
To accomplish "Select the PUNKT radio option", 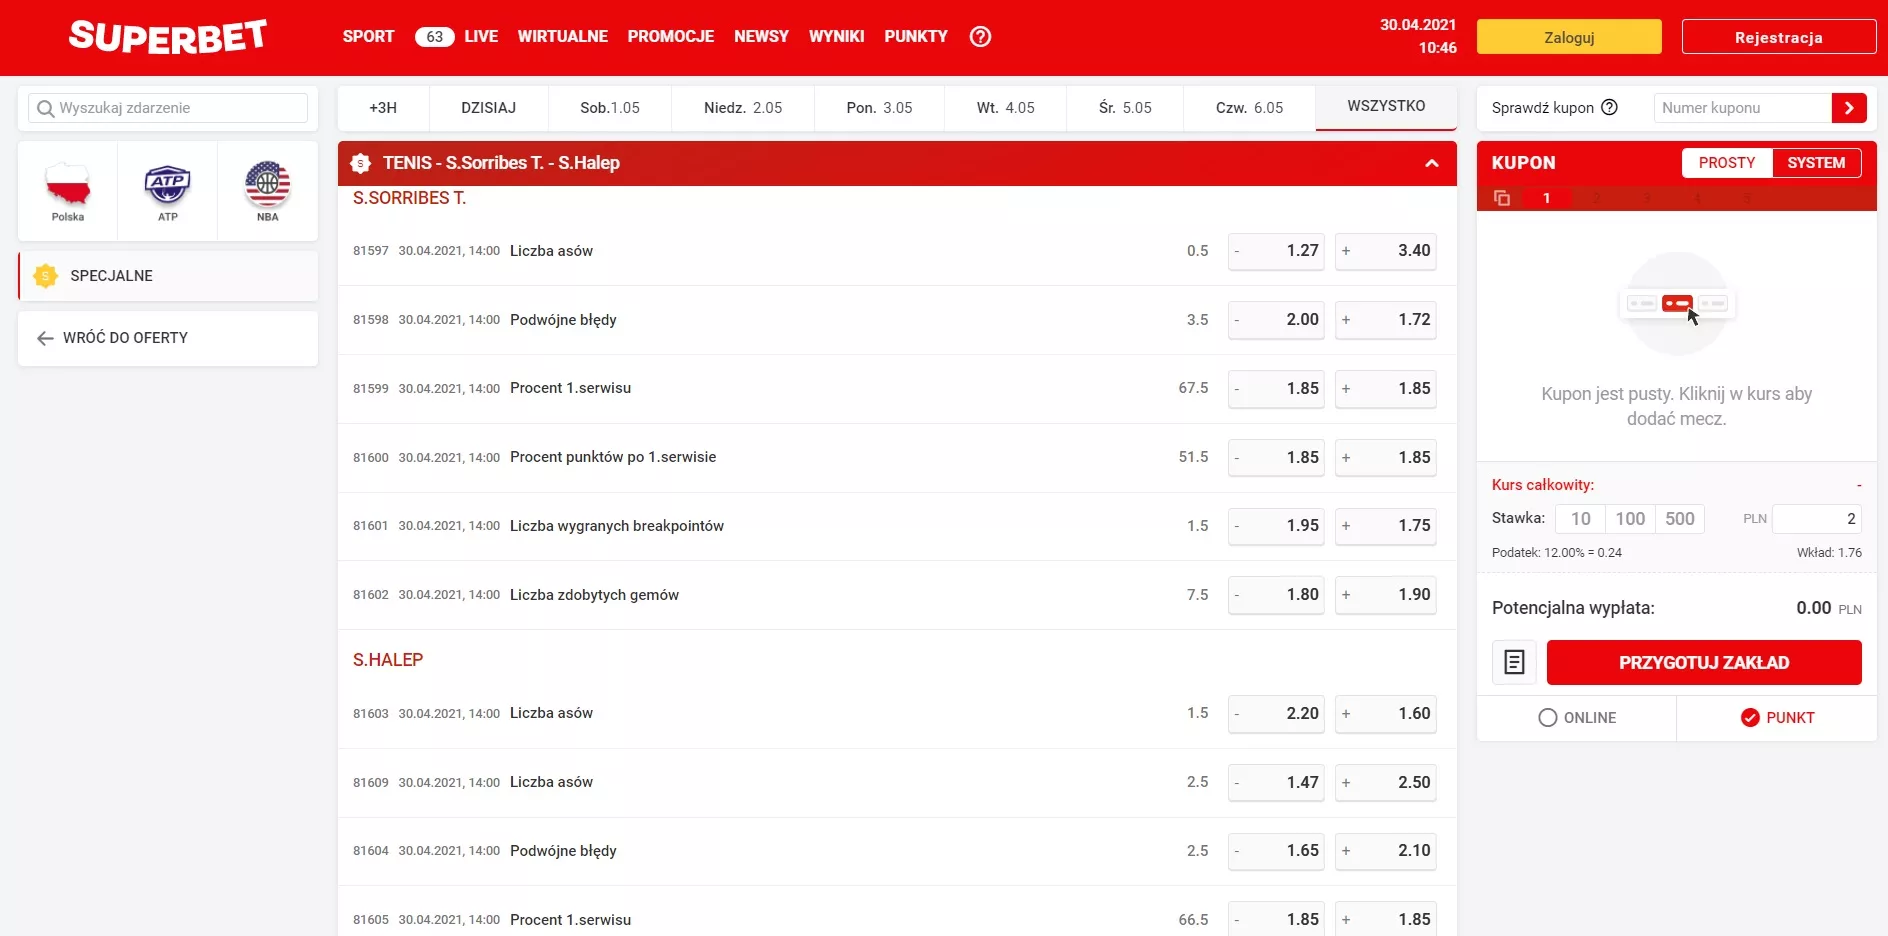I will (x=1777, y=718).
